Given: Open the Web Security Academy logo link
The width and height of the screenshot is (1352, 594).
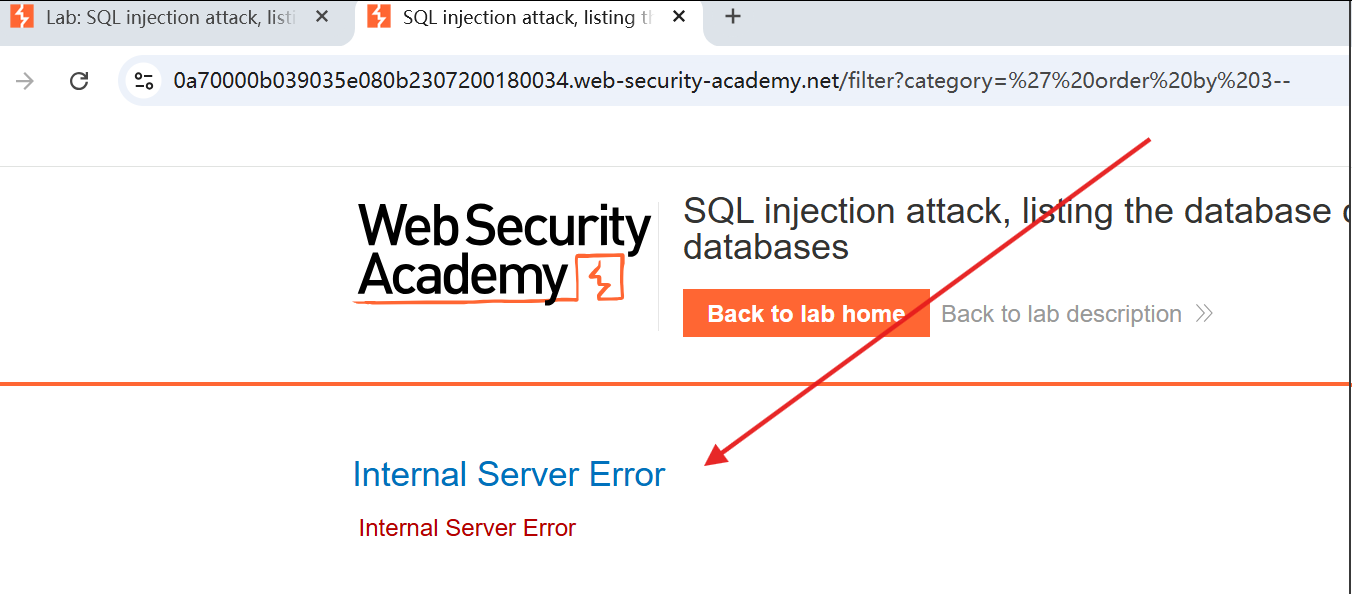Looking at the screenshot, I should [503, 253].
